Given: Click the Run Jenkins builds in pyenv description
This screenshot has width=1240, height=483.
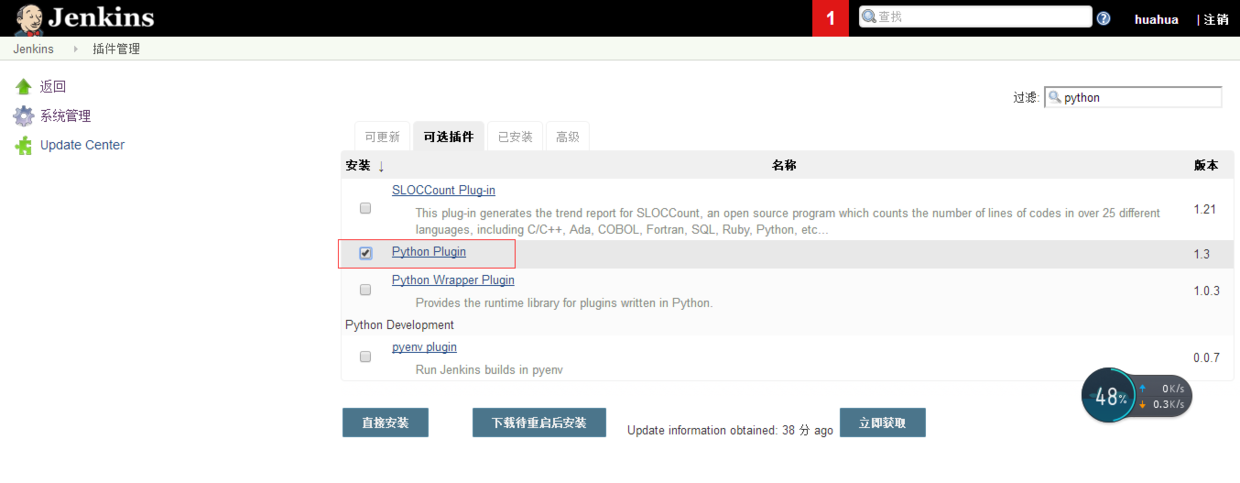Looking at the screenshot, I should [x=489, y=370].
